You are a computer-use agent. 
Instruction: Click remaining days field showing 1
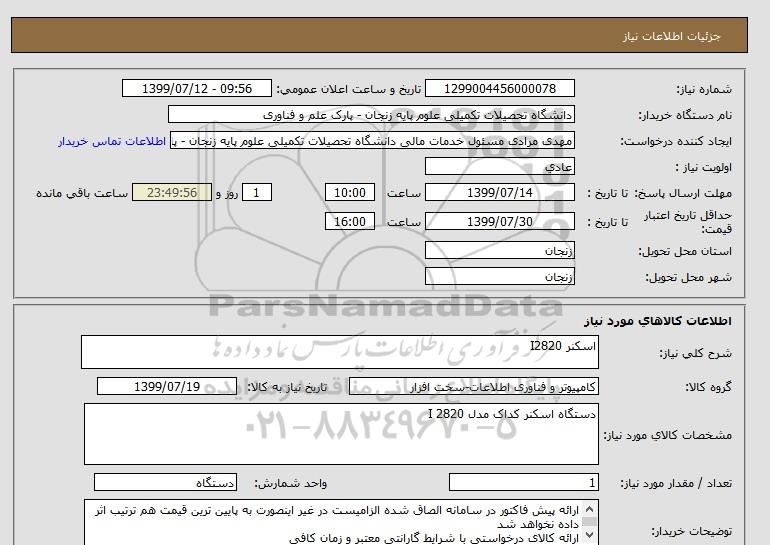pyautogui.click(x=257, y=192)
